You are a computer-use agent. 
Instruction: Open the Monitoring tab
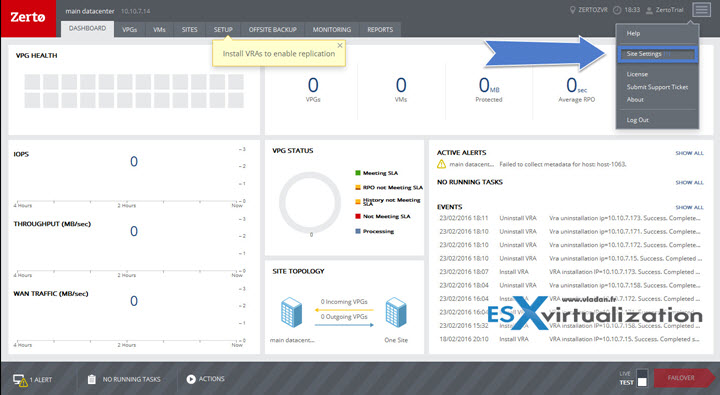332,29
